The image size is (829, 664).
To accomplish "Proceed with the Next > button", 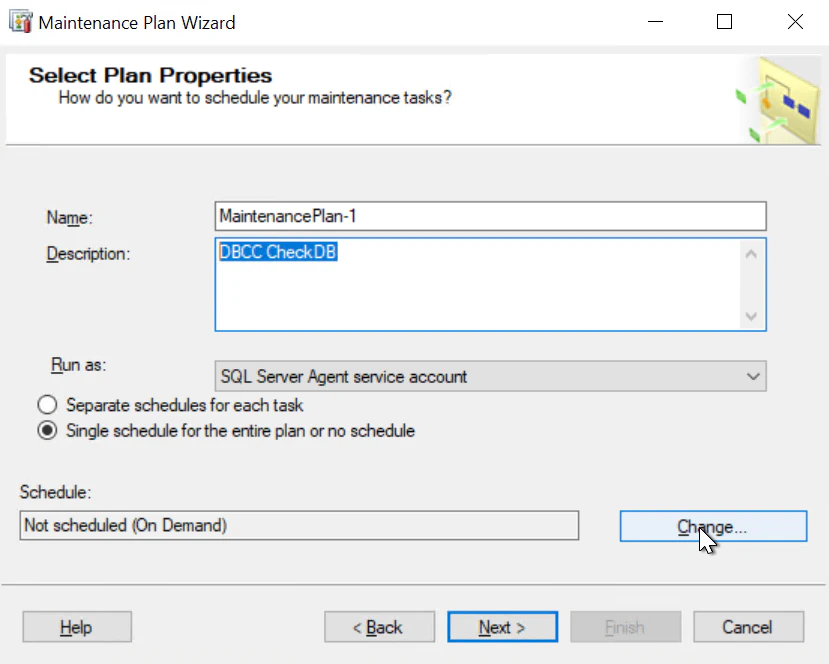I will 502,627.
